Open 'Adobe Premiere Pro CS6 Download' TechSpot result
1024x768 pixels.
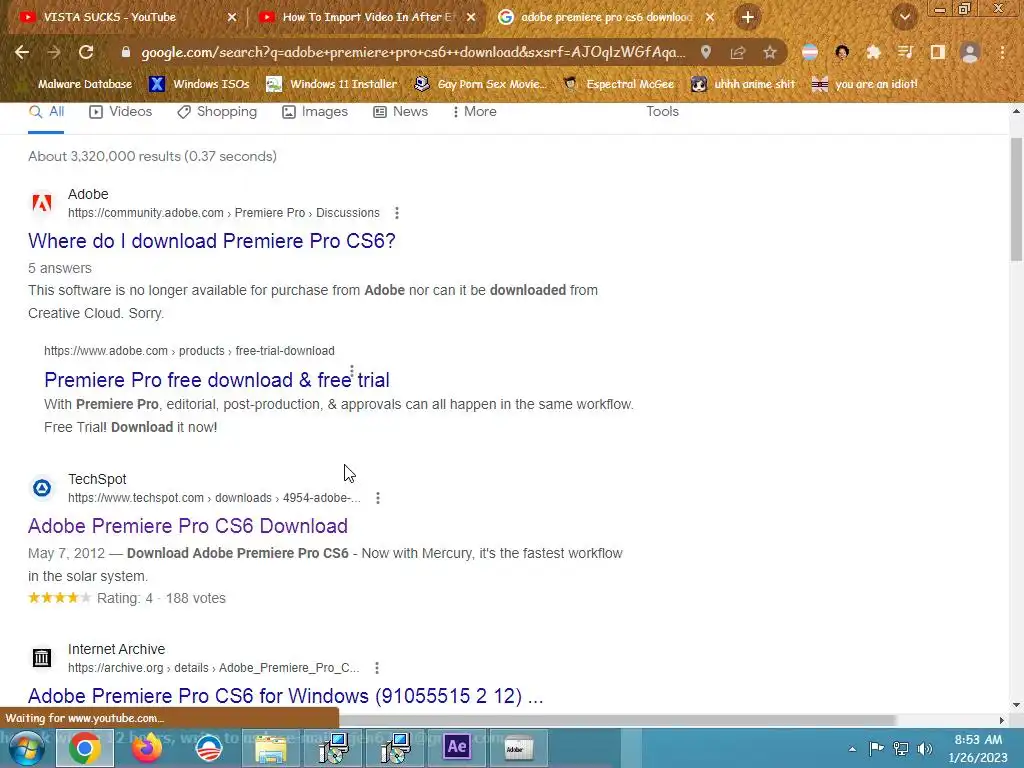(x=187, y=526)
